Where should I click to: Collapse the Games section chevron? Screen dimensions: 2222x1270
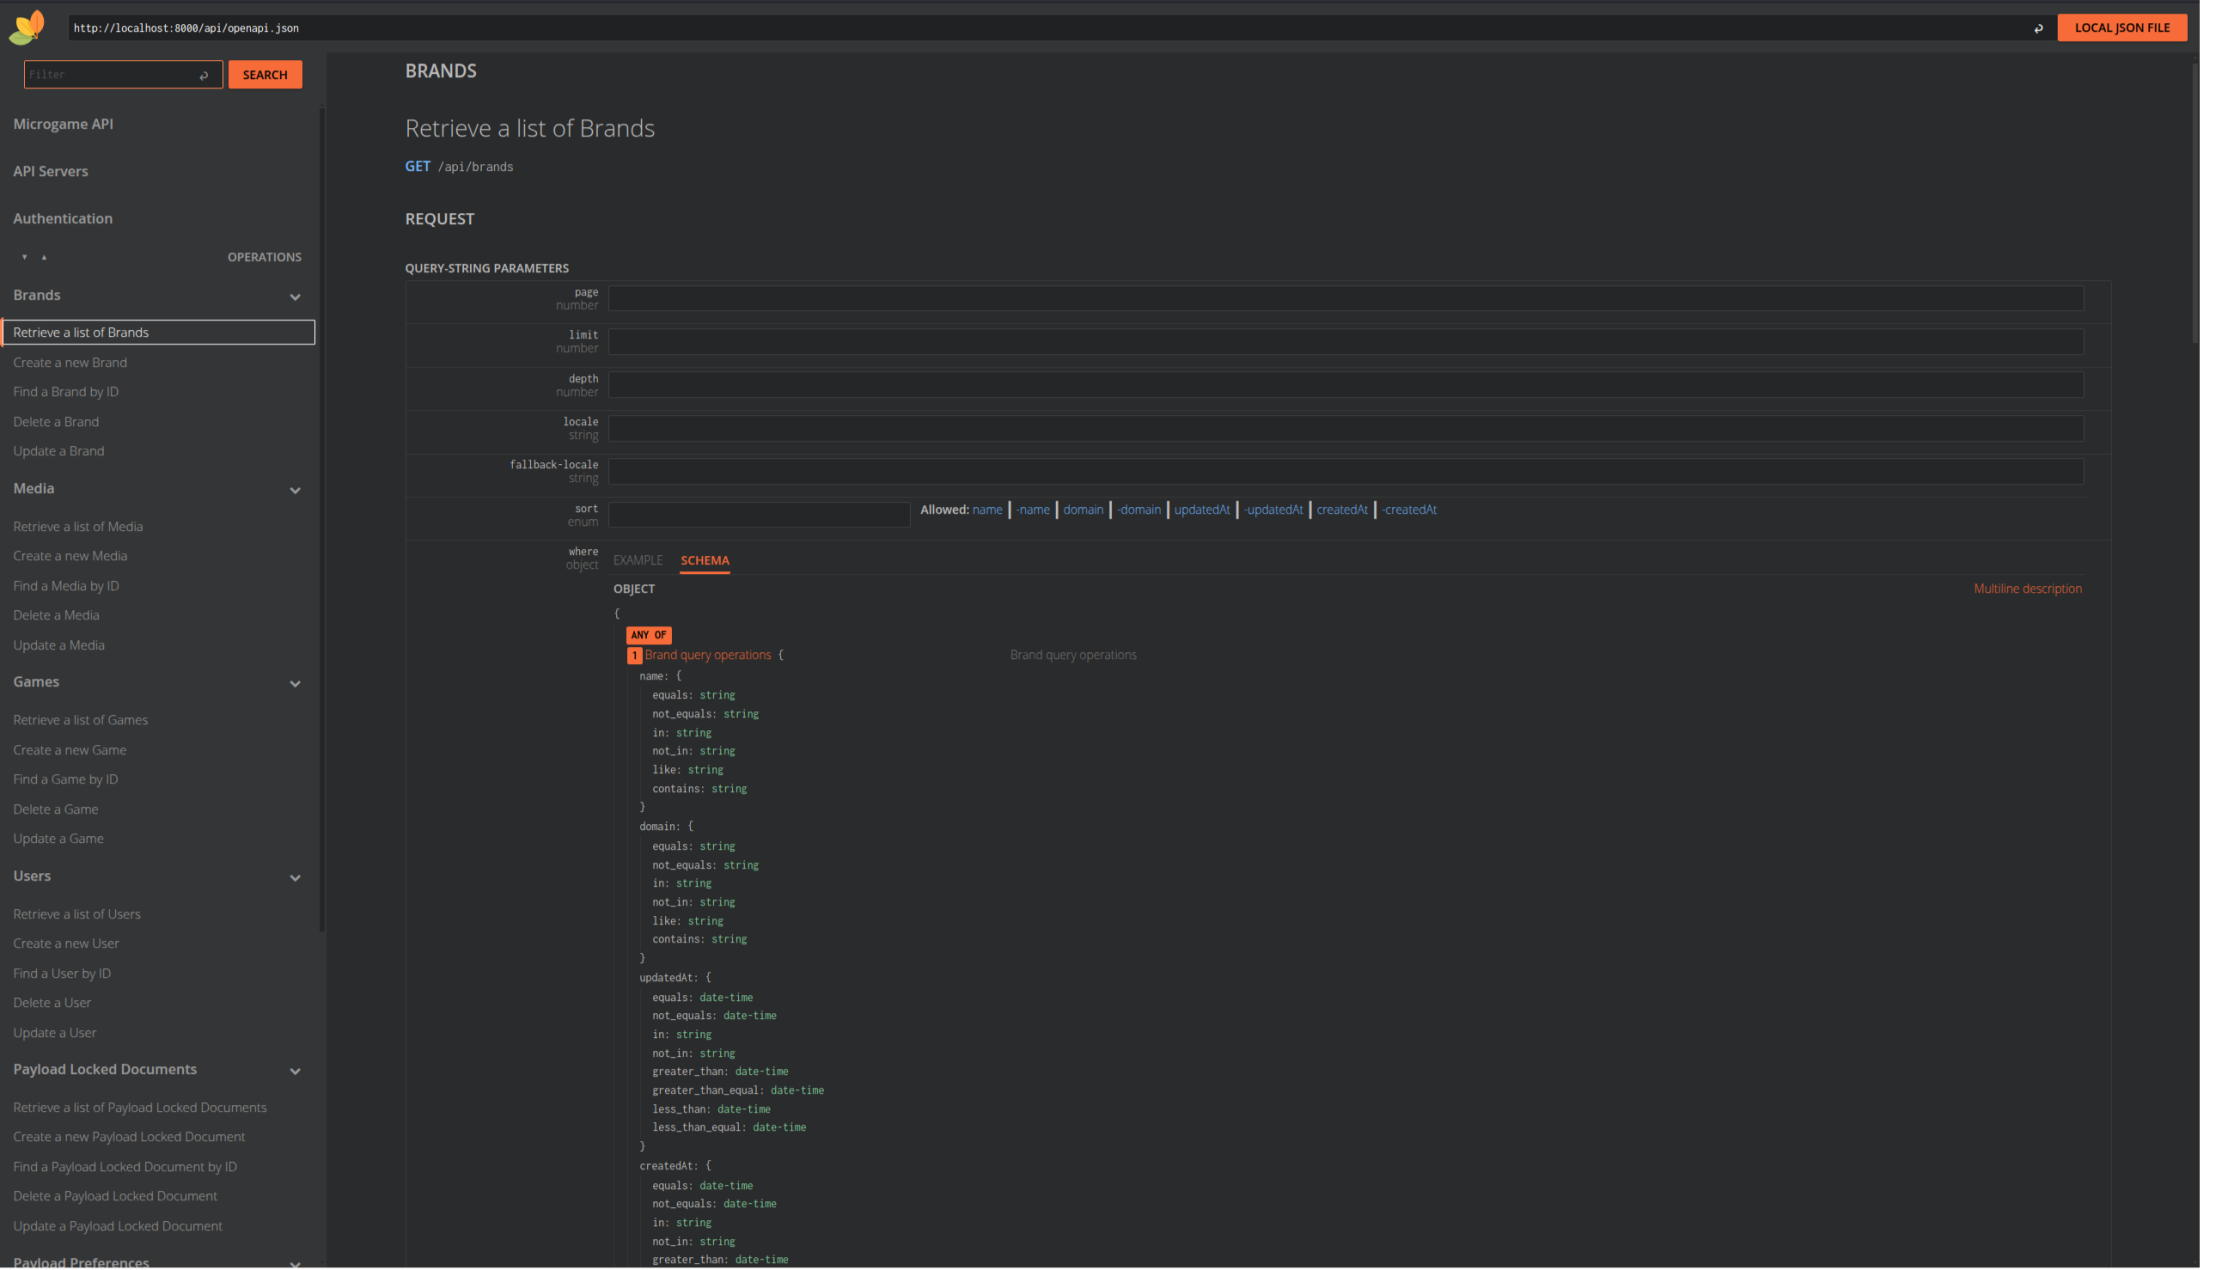coord(295,684)
